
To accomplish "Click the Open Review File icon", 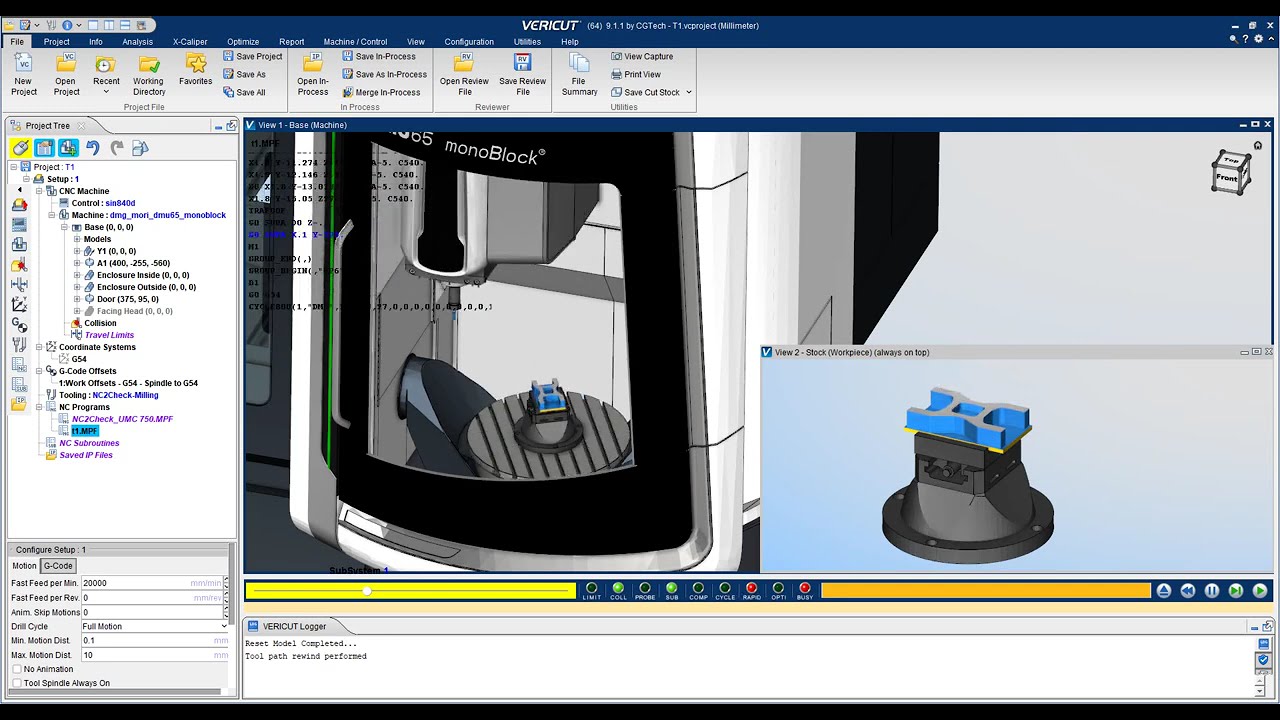I will point(464,65).
